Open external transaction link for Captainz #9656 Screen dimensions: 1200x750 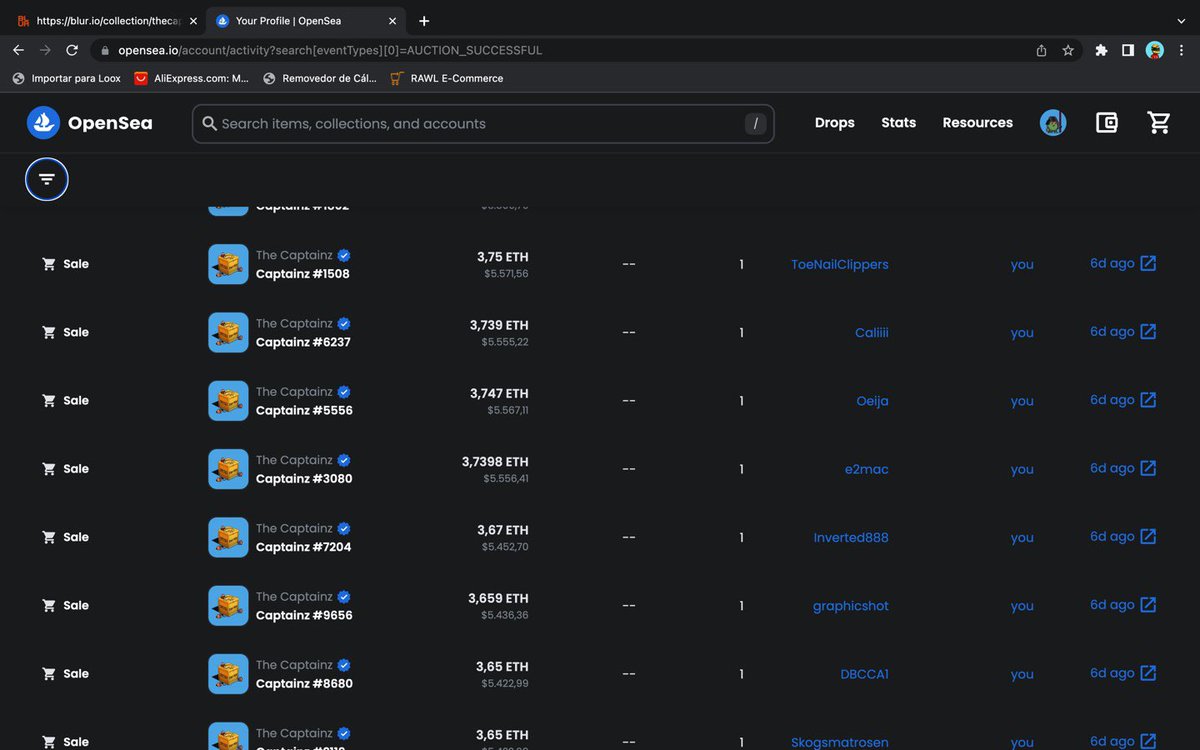[1148, 605]
